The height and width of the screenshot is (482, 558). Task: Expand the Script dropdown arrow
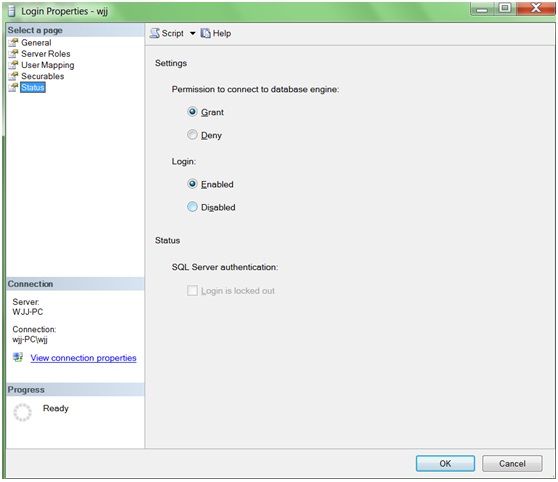coord(193,33)
